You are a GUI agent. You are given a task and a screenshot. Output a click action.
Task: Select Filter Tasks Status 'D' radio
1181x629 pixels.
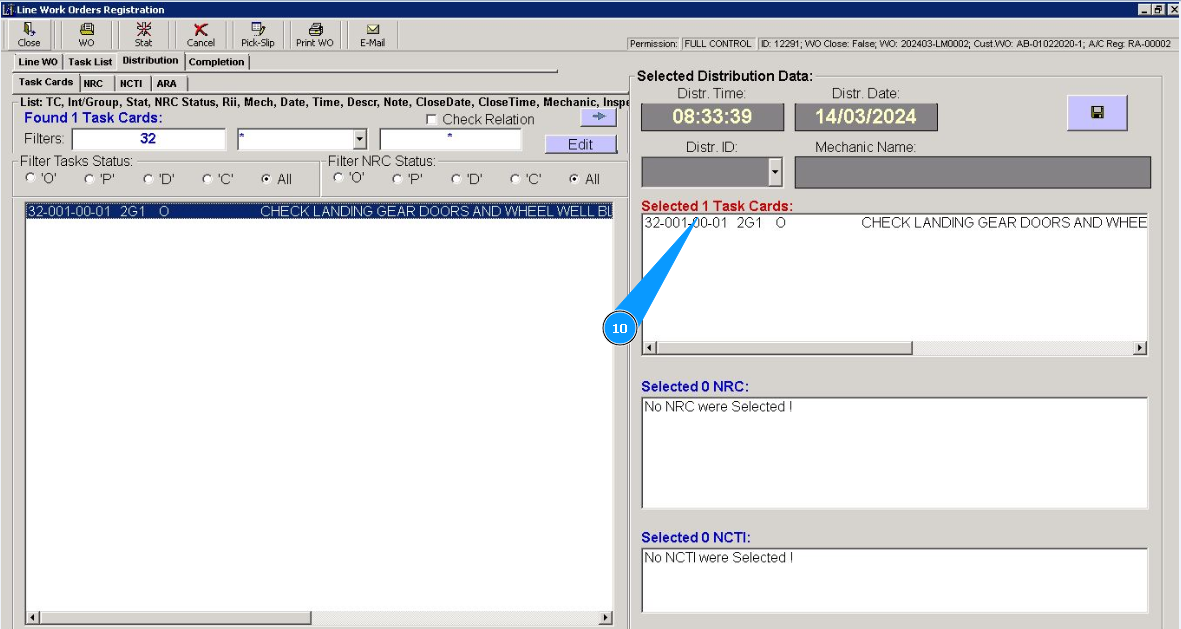(148, 179)
